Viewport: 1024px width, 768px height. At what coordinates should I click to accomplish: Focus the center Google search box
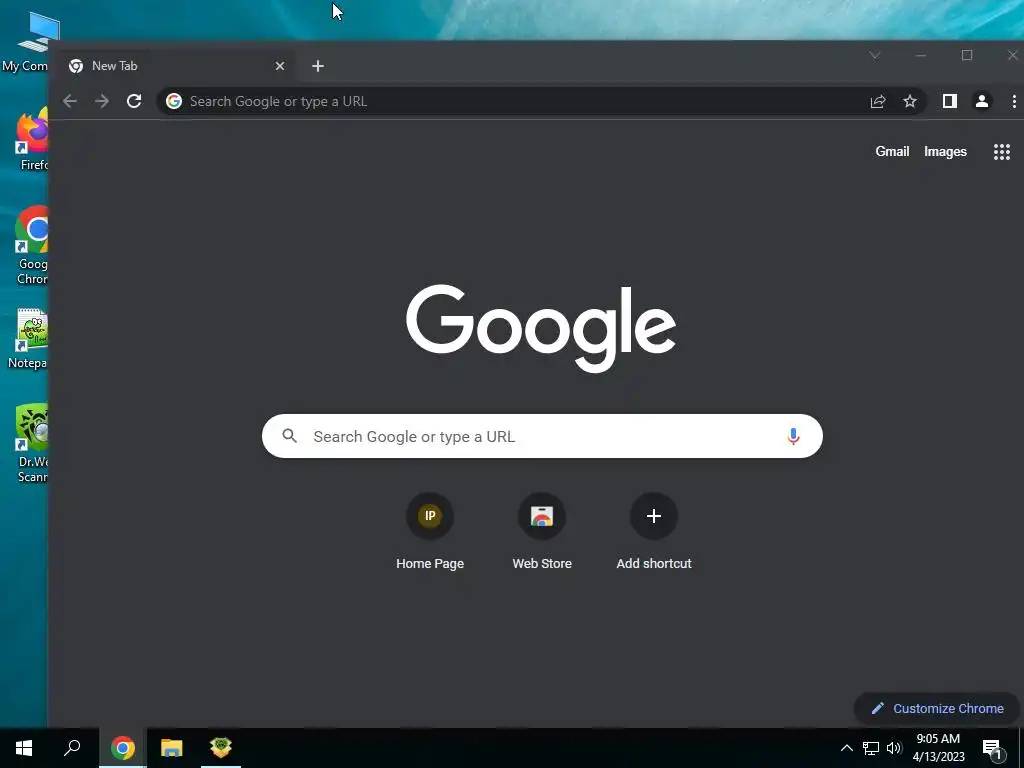[542, 436]
